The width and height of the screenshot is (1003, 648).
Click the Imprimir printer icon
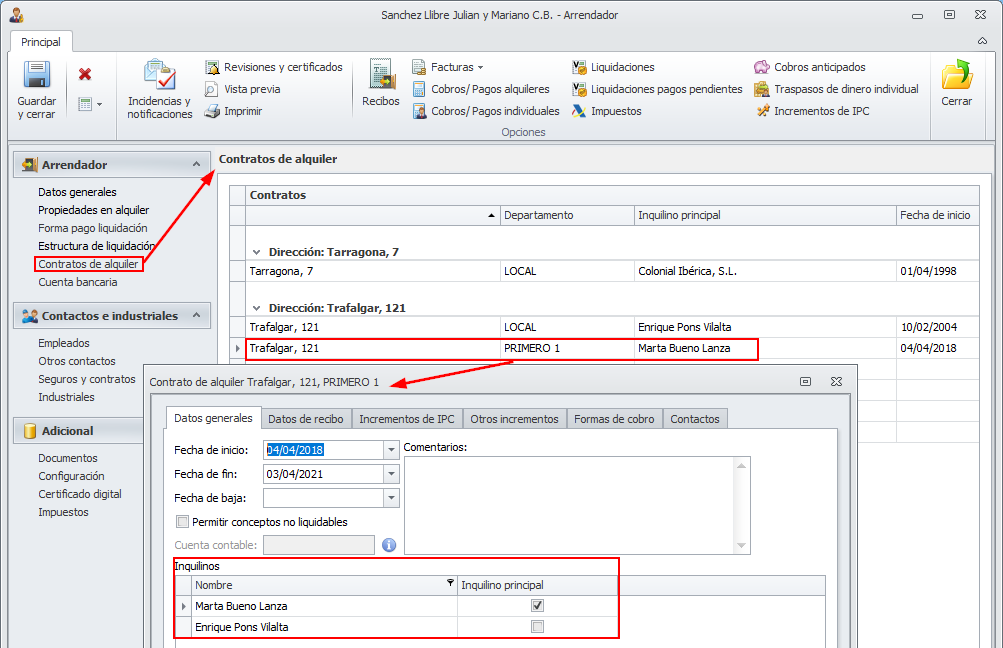pyautogui.click(x=212, y=111)
